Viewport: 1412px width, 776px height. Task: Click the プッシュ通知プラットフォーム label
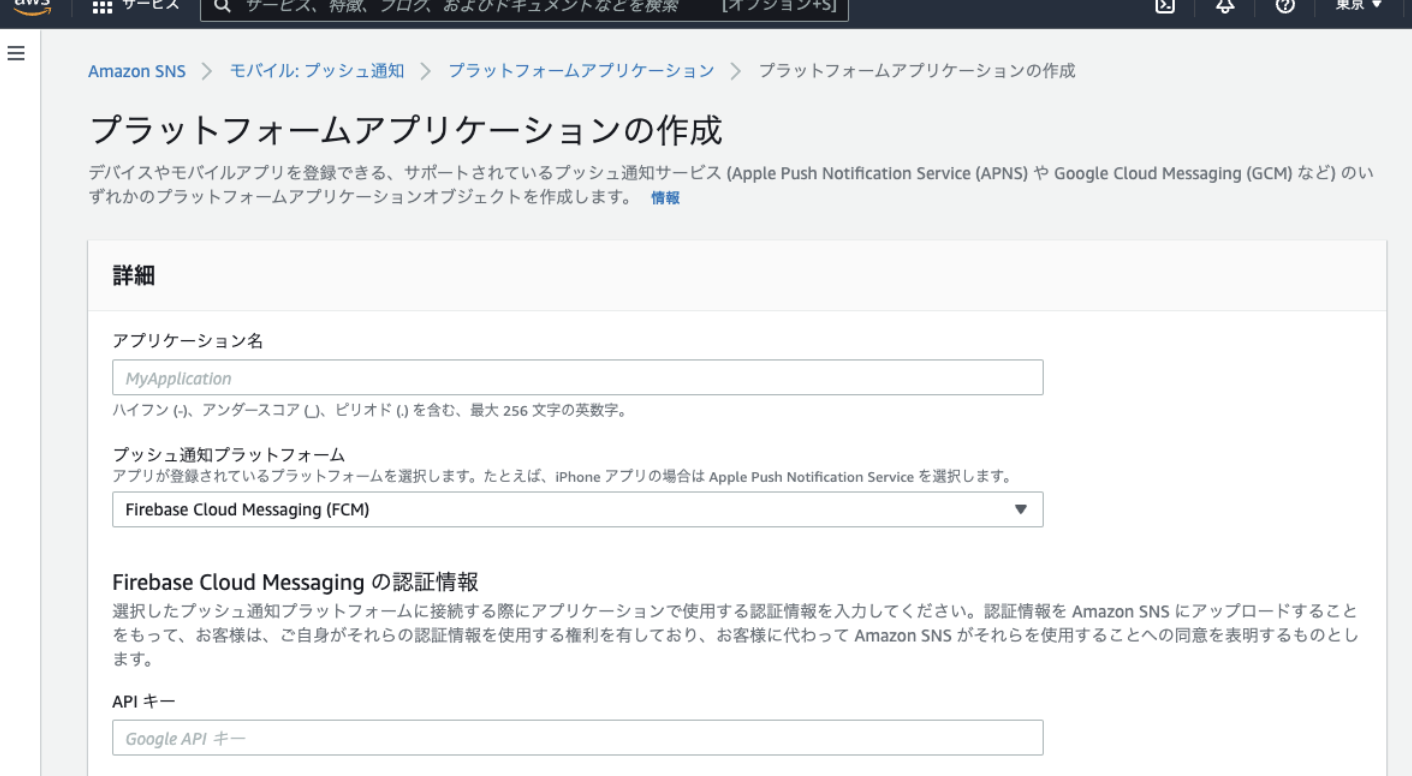[x=229, y=455]
